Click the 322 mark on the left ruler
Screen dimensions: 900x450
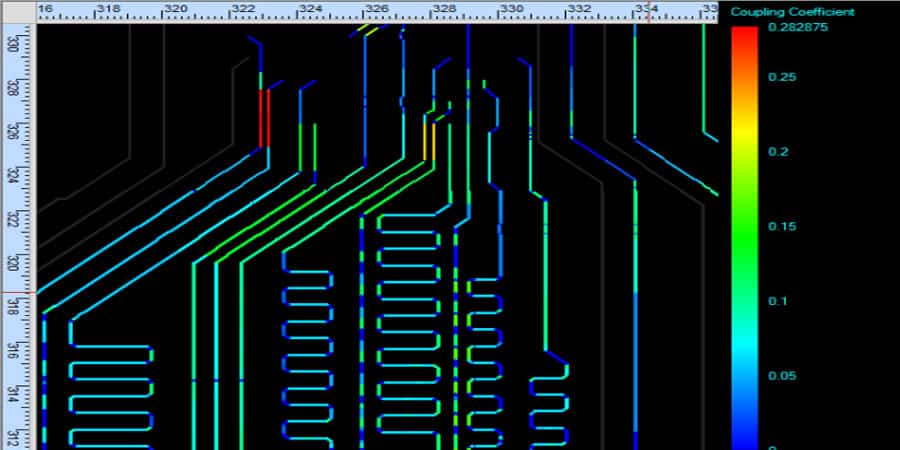tap(13, 219)
